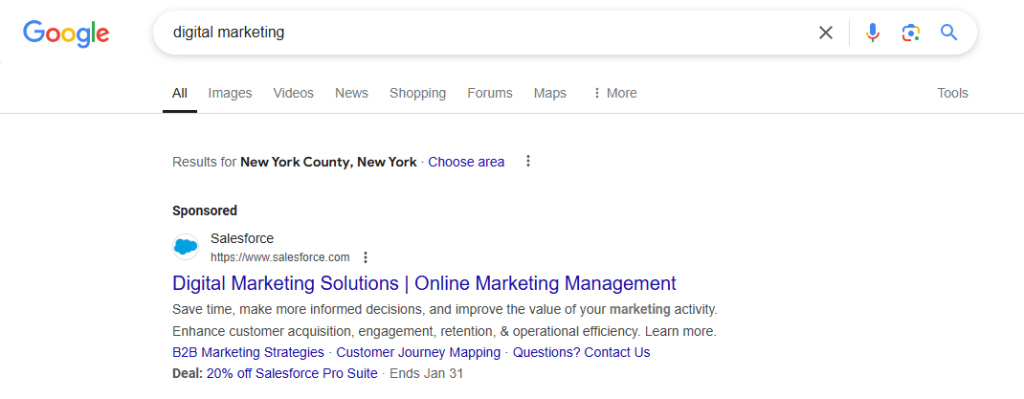This screenshot has width=1024, height=399.
Task: Click the blue magnifying glass search icon
Action: pos(949,33)
